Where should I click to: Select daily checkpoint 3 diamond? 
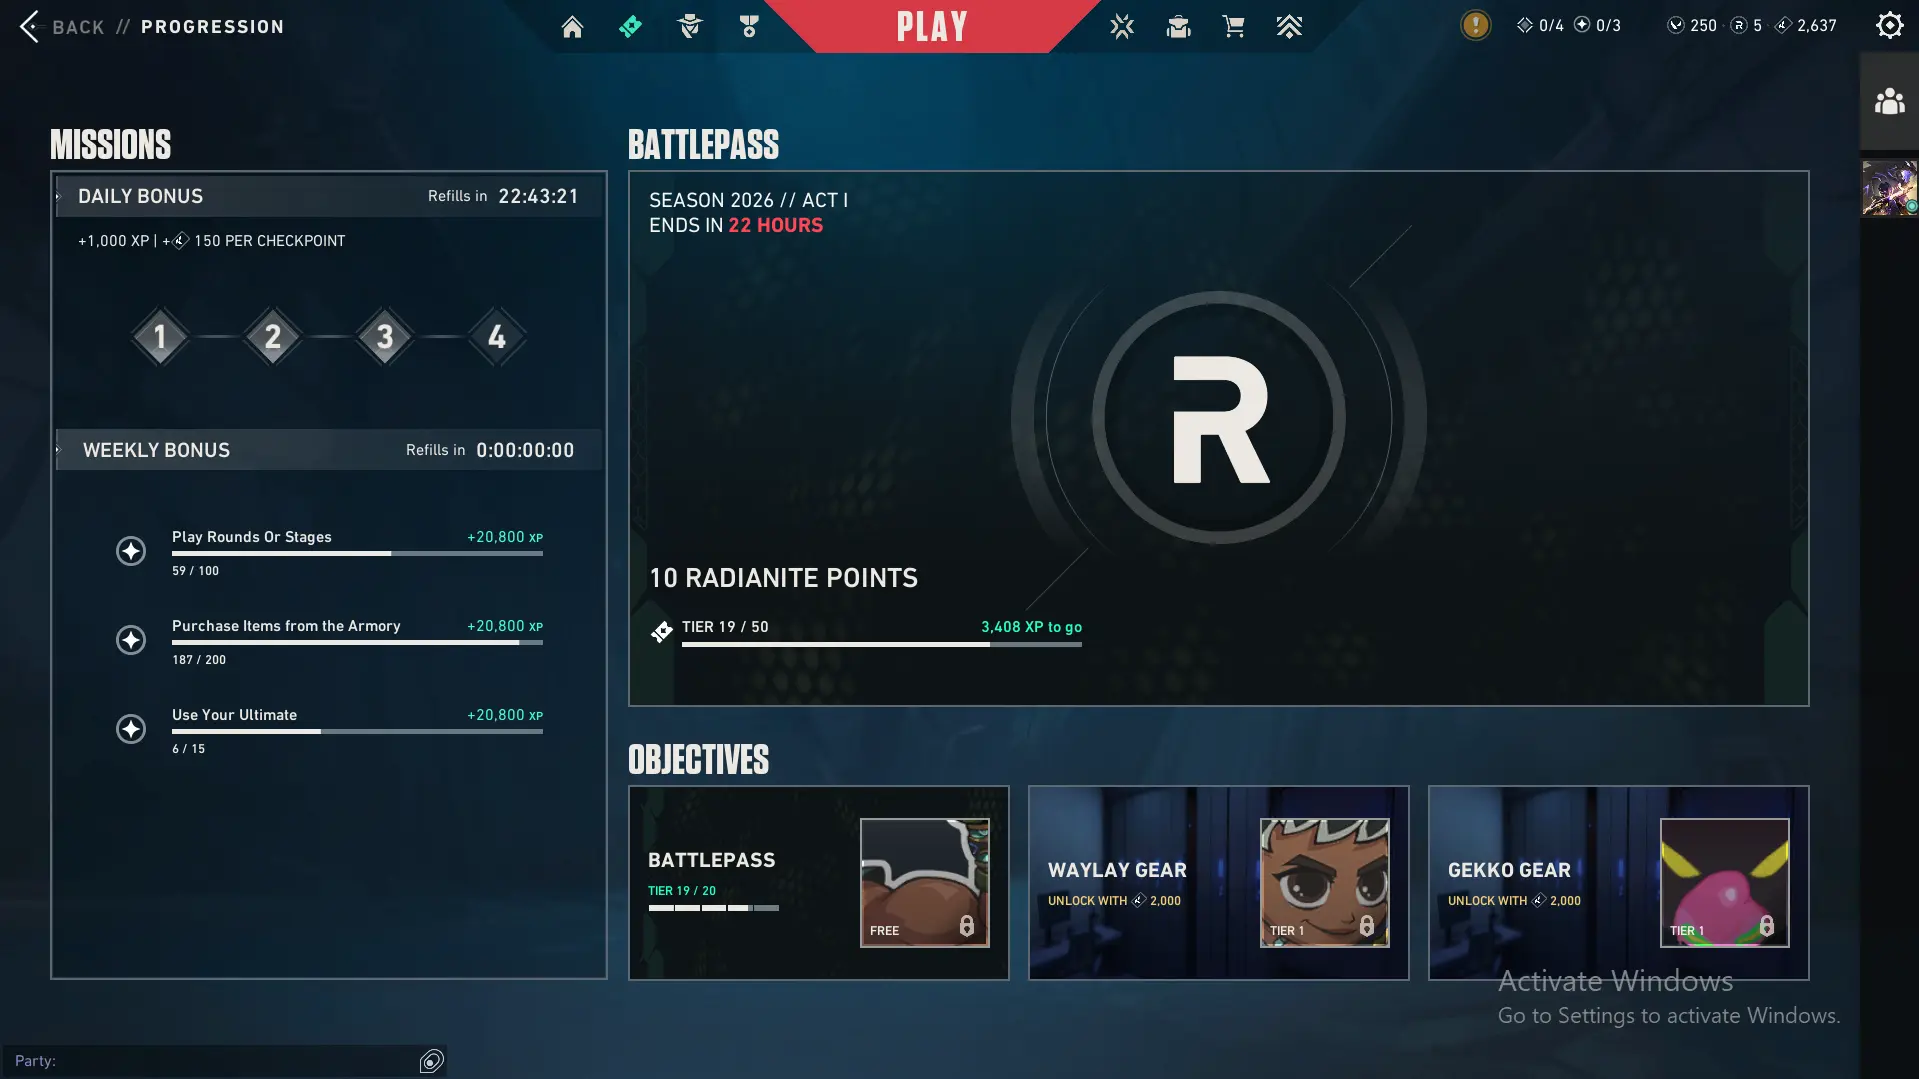pyautogui.click(x=385, y=337)
